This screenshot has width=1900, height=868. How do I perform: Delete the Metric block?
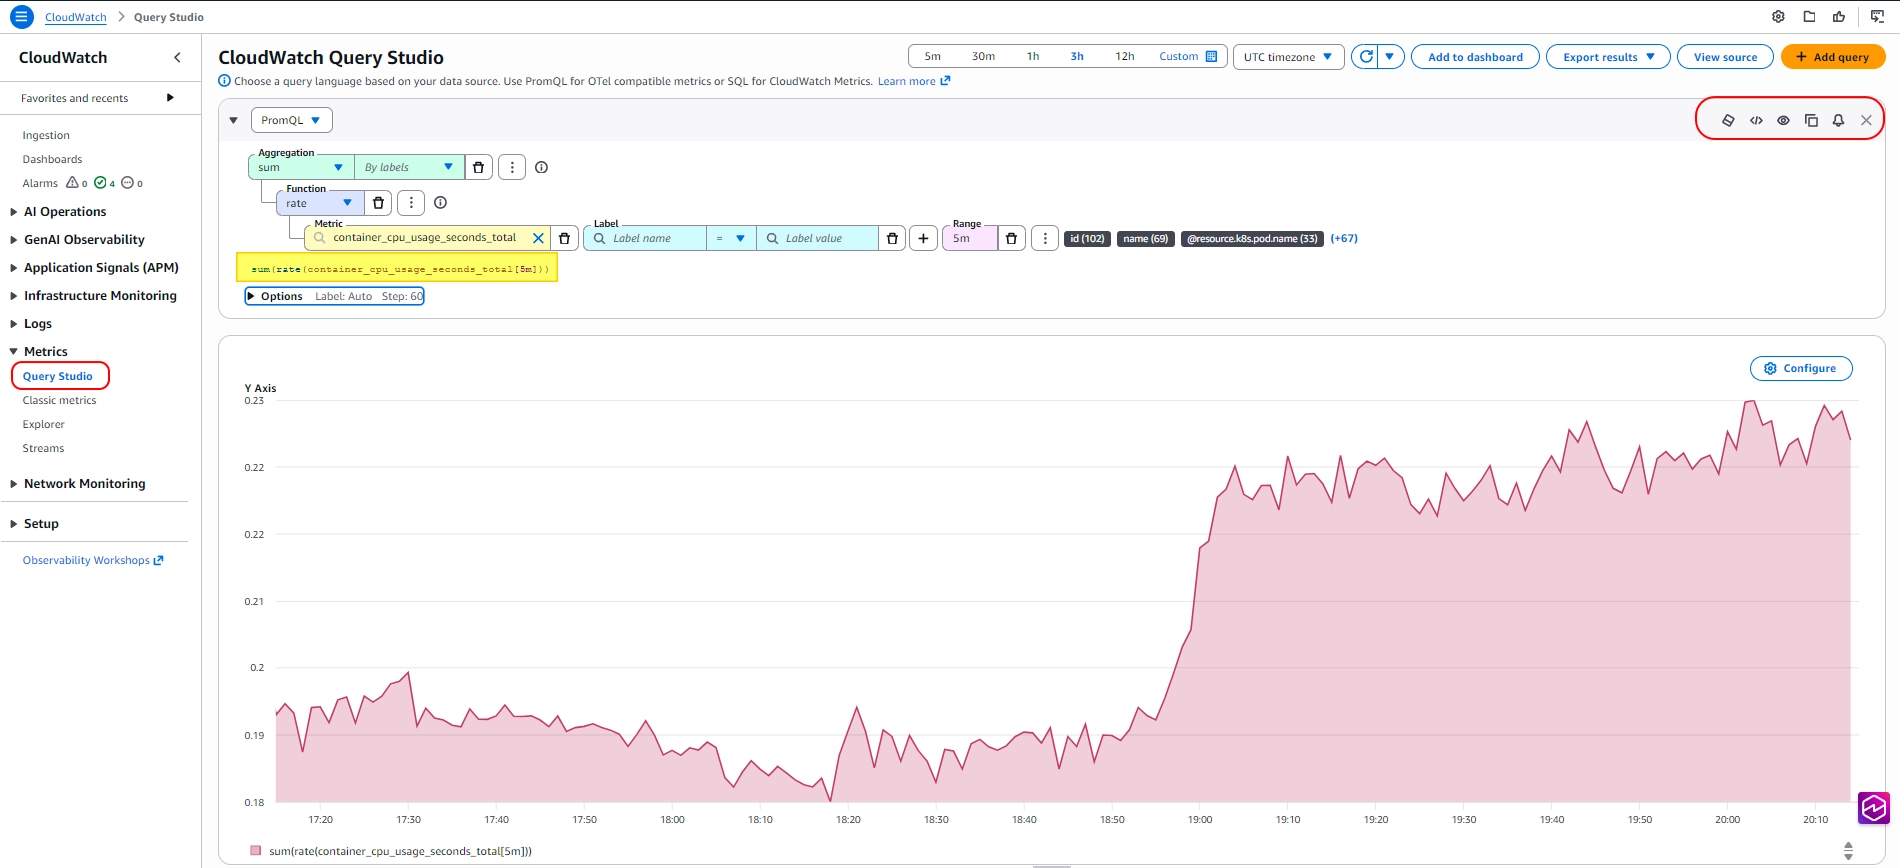564,238
